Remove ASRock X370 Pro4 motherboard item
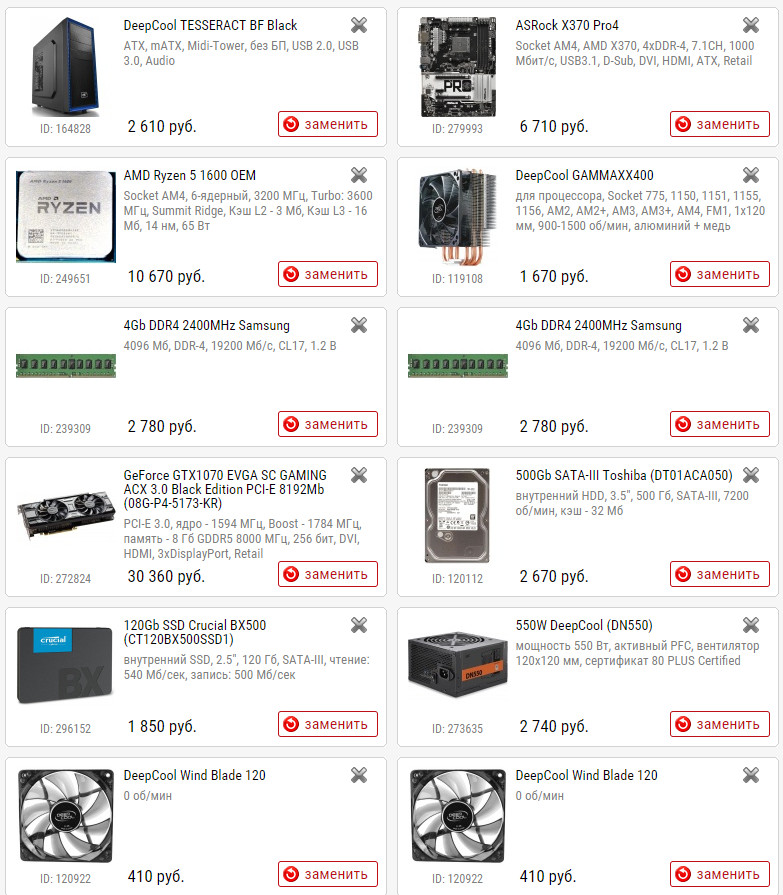The height and width of the screenshot is (895, 783). (751, 25)
